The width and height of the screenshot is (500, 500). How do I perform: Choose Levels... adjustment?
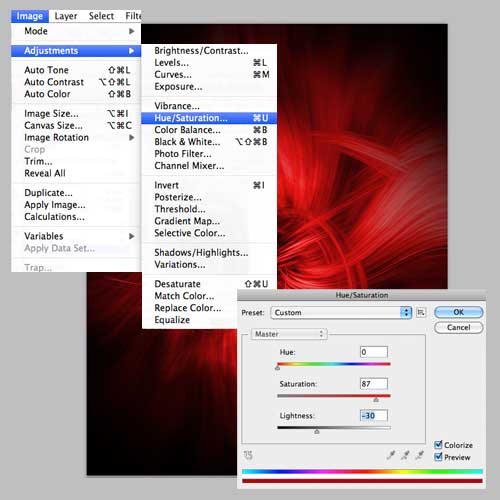(x=209, y=63)
